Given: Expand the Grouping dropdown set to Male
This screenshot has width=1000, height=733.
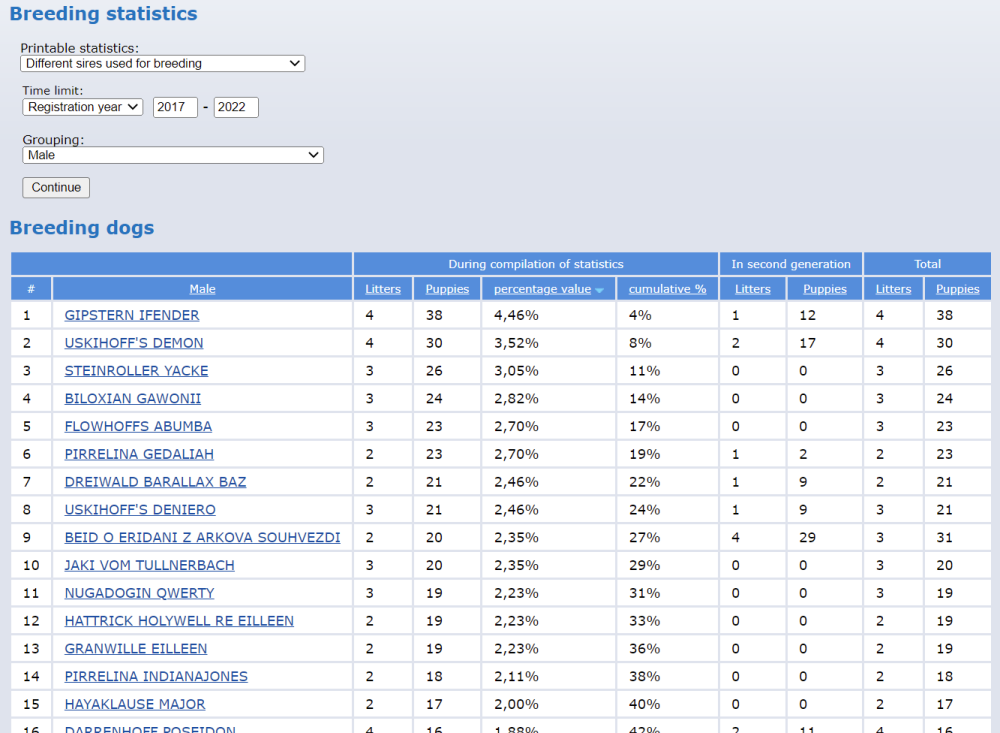Looking at the screenshot, I should tap(173, 155).
